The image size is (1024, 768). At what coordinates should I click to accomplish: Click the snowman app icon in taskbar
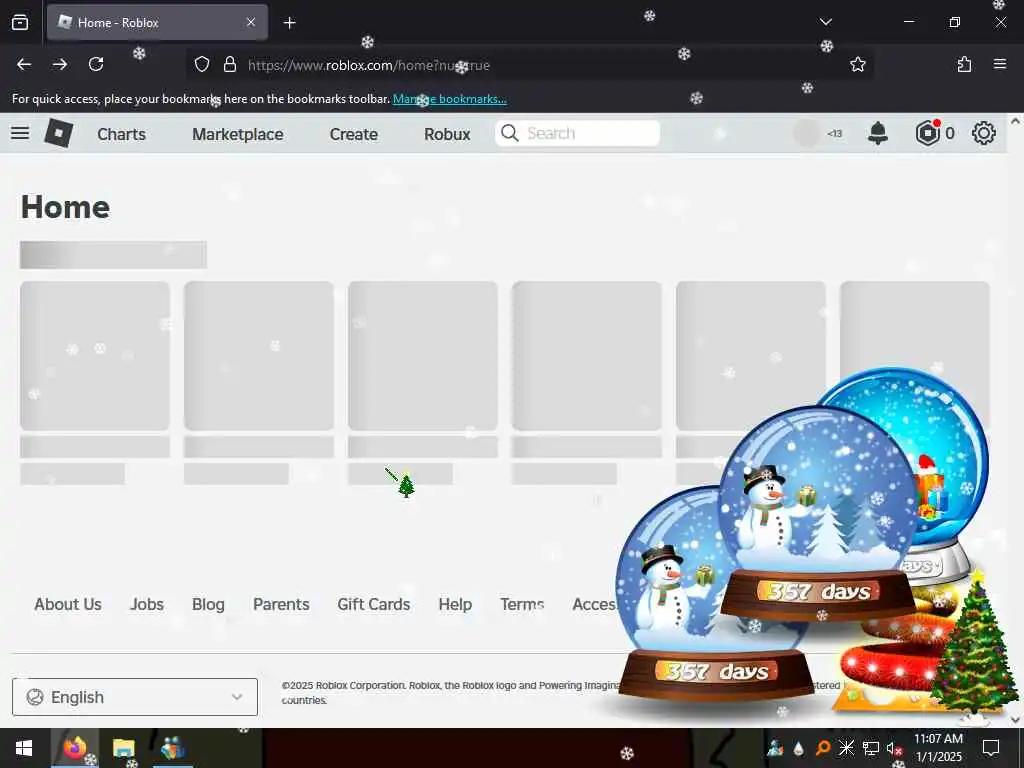tap(172, 748)
